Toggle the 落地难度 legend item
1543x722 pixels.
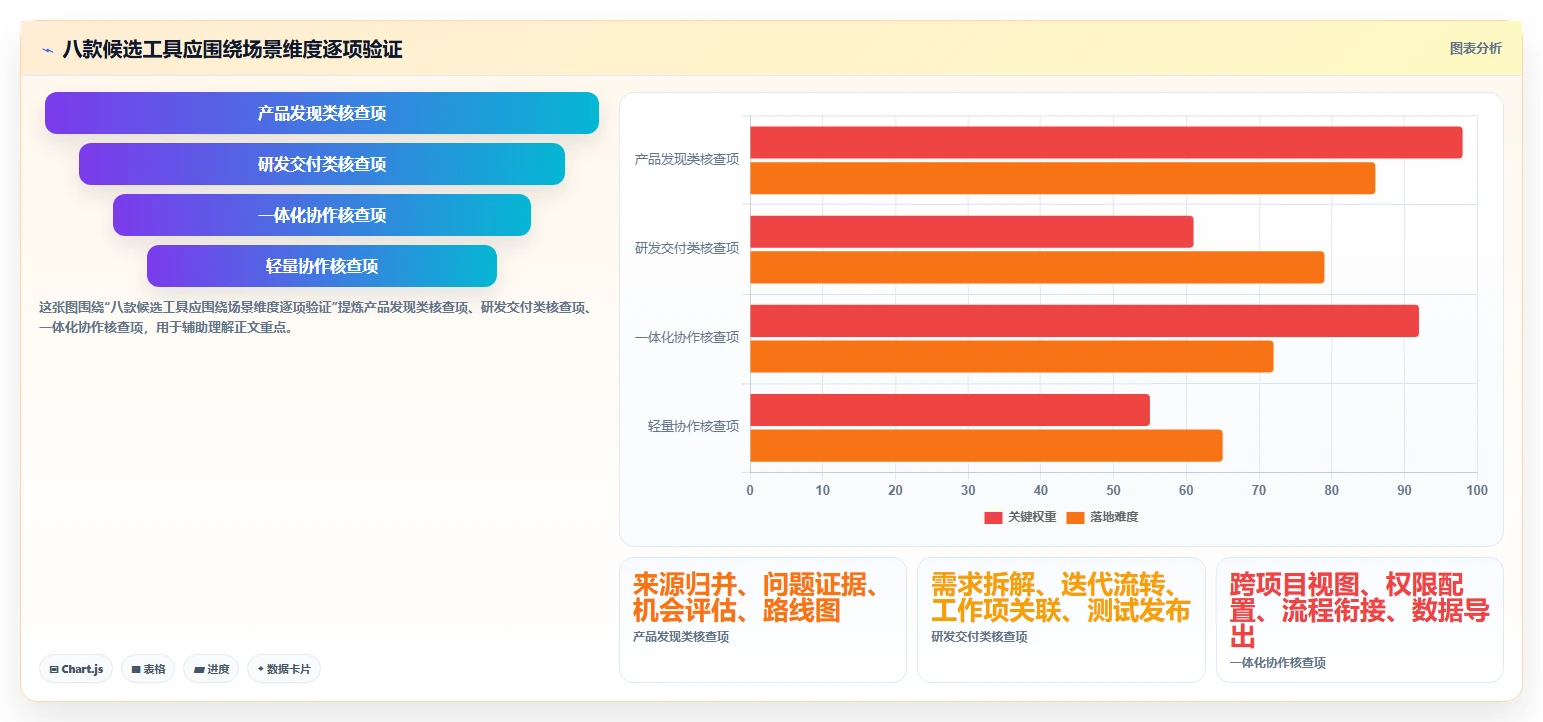coord(1102,517)
